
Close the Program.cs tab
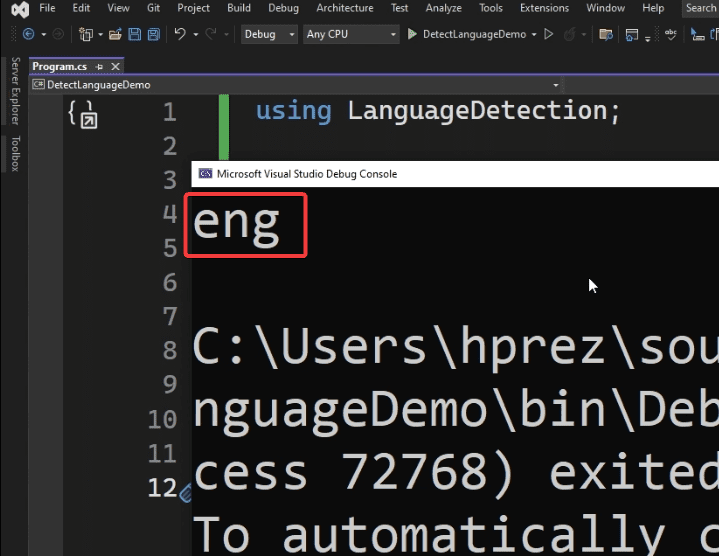click(x=116, y=67)
